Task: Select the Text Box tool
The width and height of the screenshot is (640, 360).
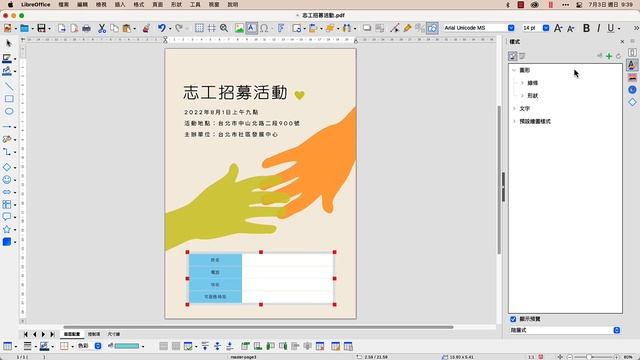Action: 251,28
